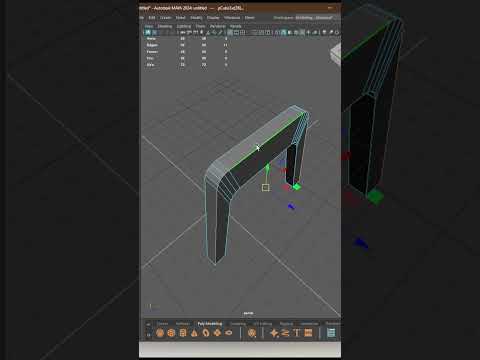This screenshot has height=360, width=480.
Task: Click the green Y-axis manipulator arrow
Action: tap(267, 168)
